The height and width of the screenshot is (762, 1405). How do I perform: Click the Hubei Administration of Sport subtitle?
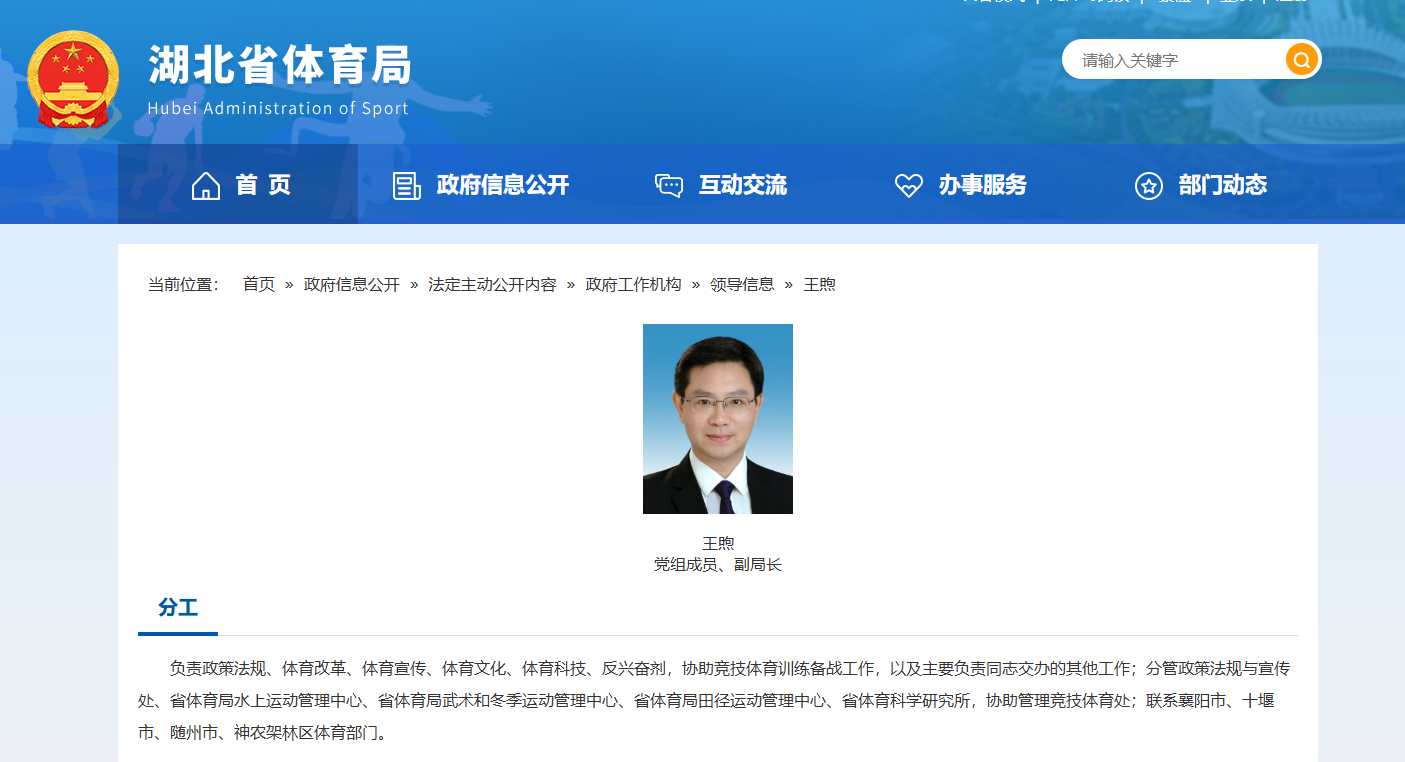[x=278, y=108]
